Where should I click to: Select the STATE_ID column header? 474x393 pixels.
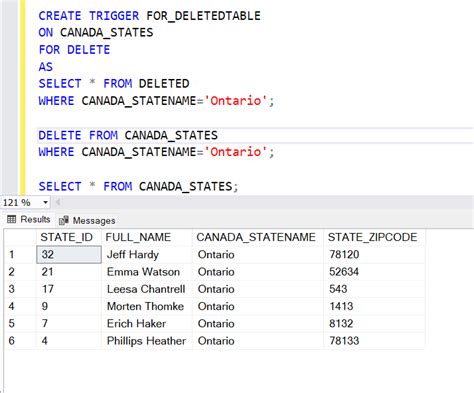(68, 237)
